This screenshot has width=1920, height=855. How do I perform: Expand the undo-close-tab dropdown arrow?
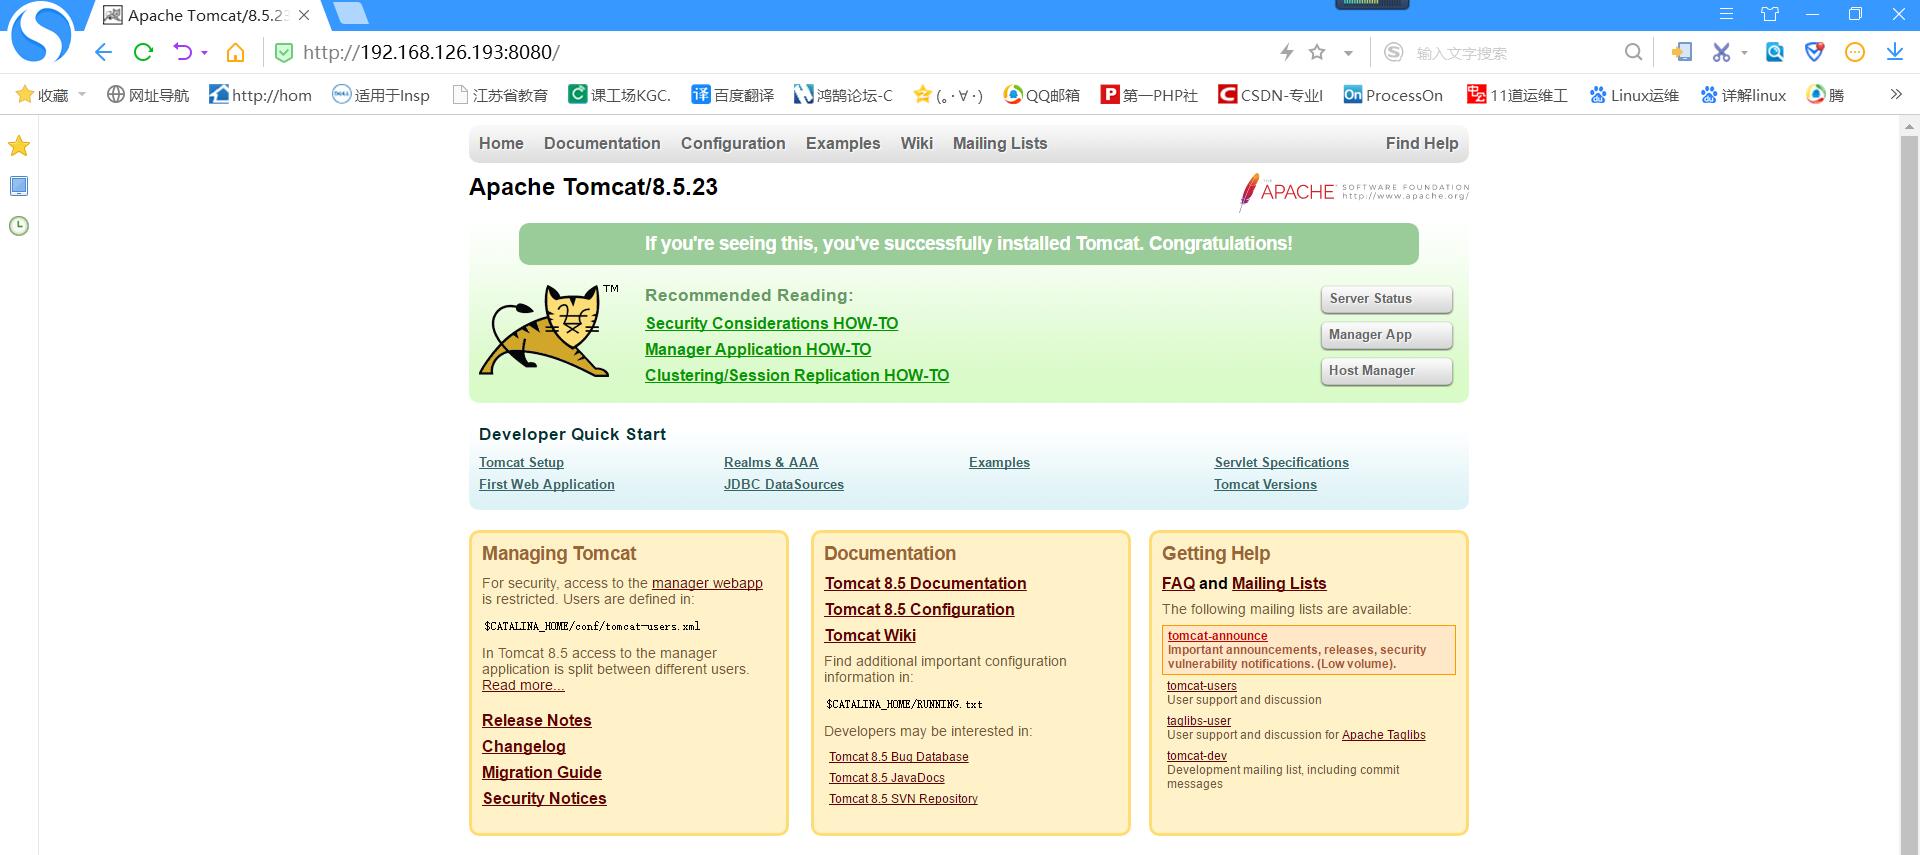(204, 53)
